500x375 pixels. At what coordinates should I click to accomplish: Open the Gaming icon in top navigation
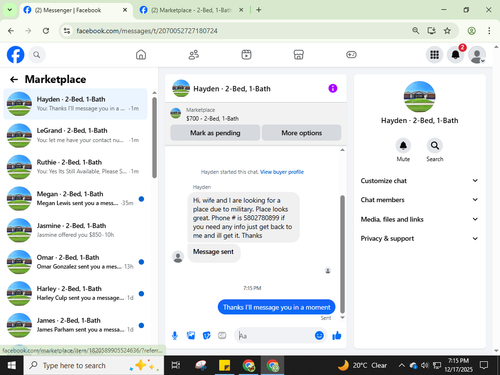click(x=351, y=55)
